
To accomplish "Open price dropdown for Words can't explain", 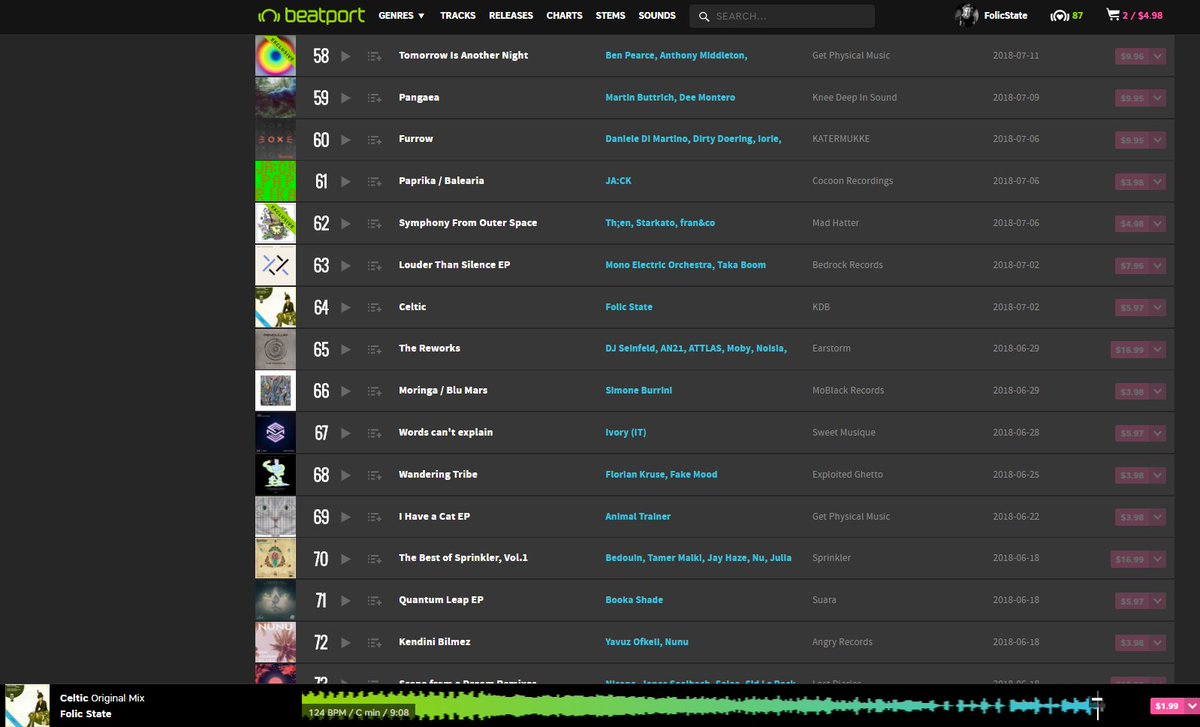I will pyautogui.click(x=1158, y=434).
